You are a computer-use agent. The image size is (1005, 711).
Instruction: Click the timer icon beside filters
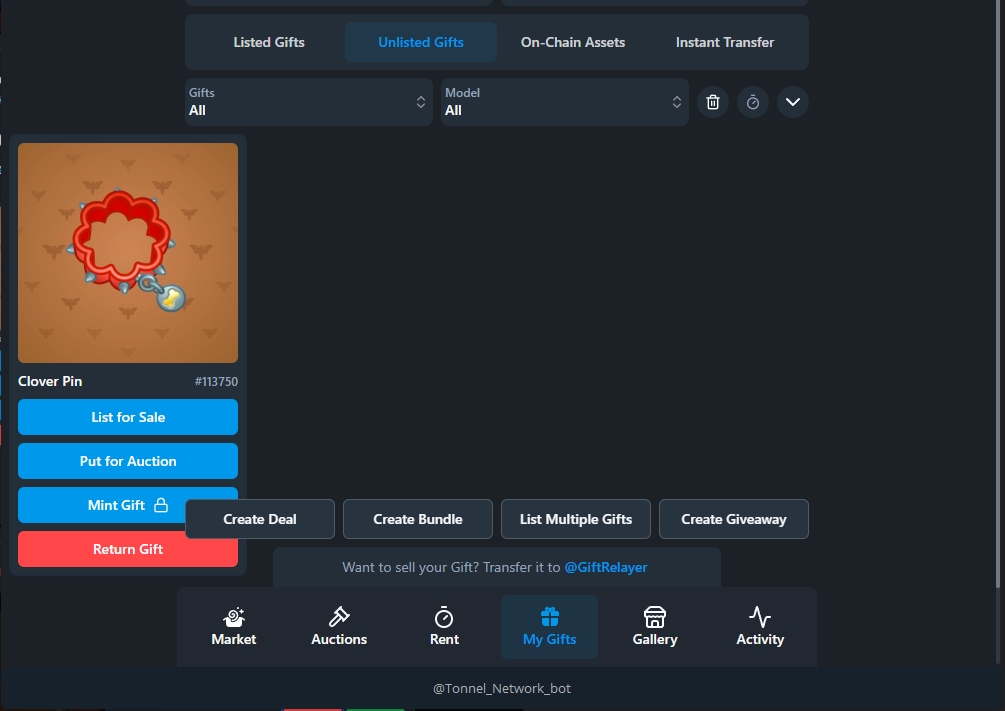tap(753, 102)
